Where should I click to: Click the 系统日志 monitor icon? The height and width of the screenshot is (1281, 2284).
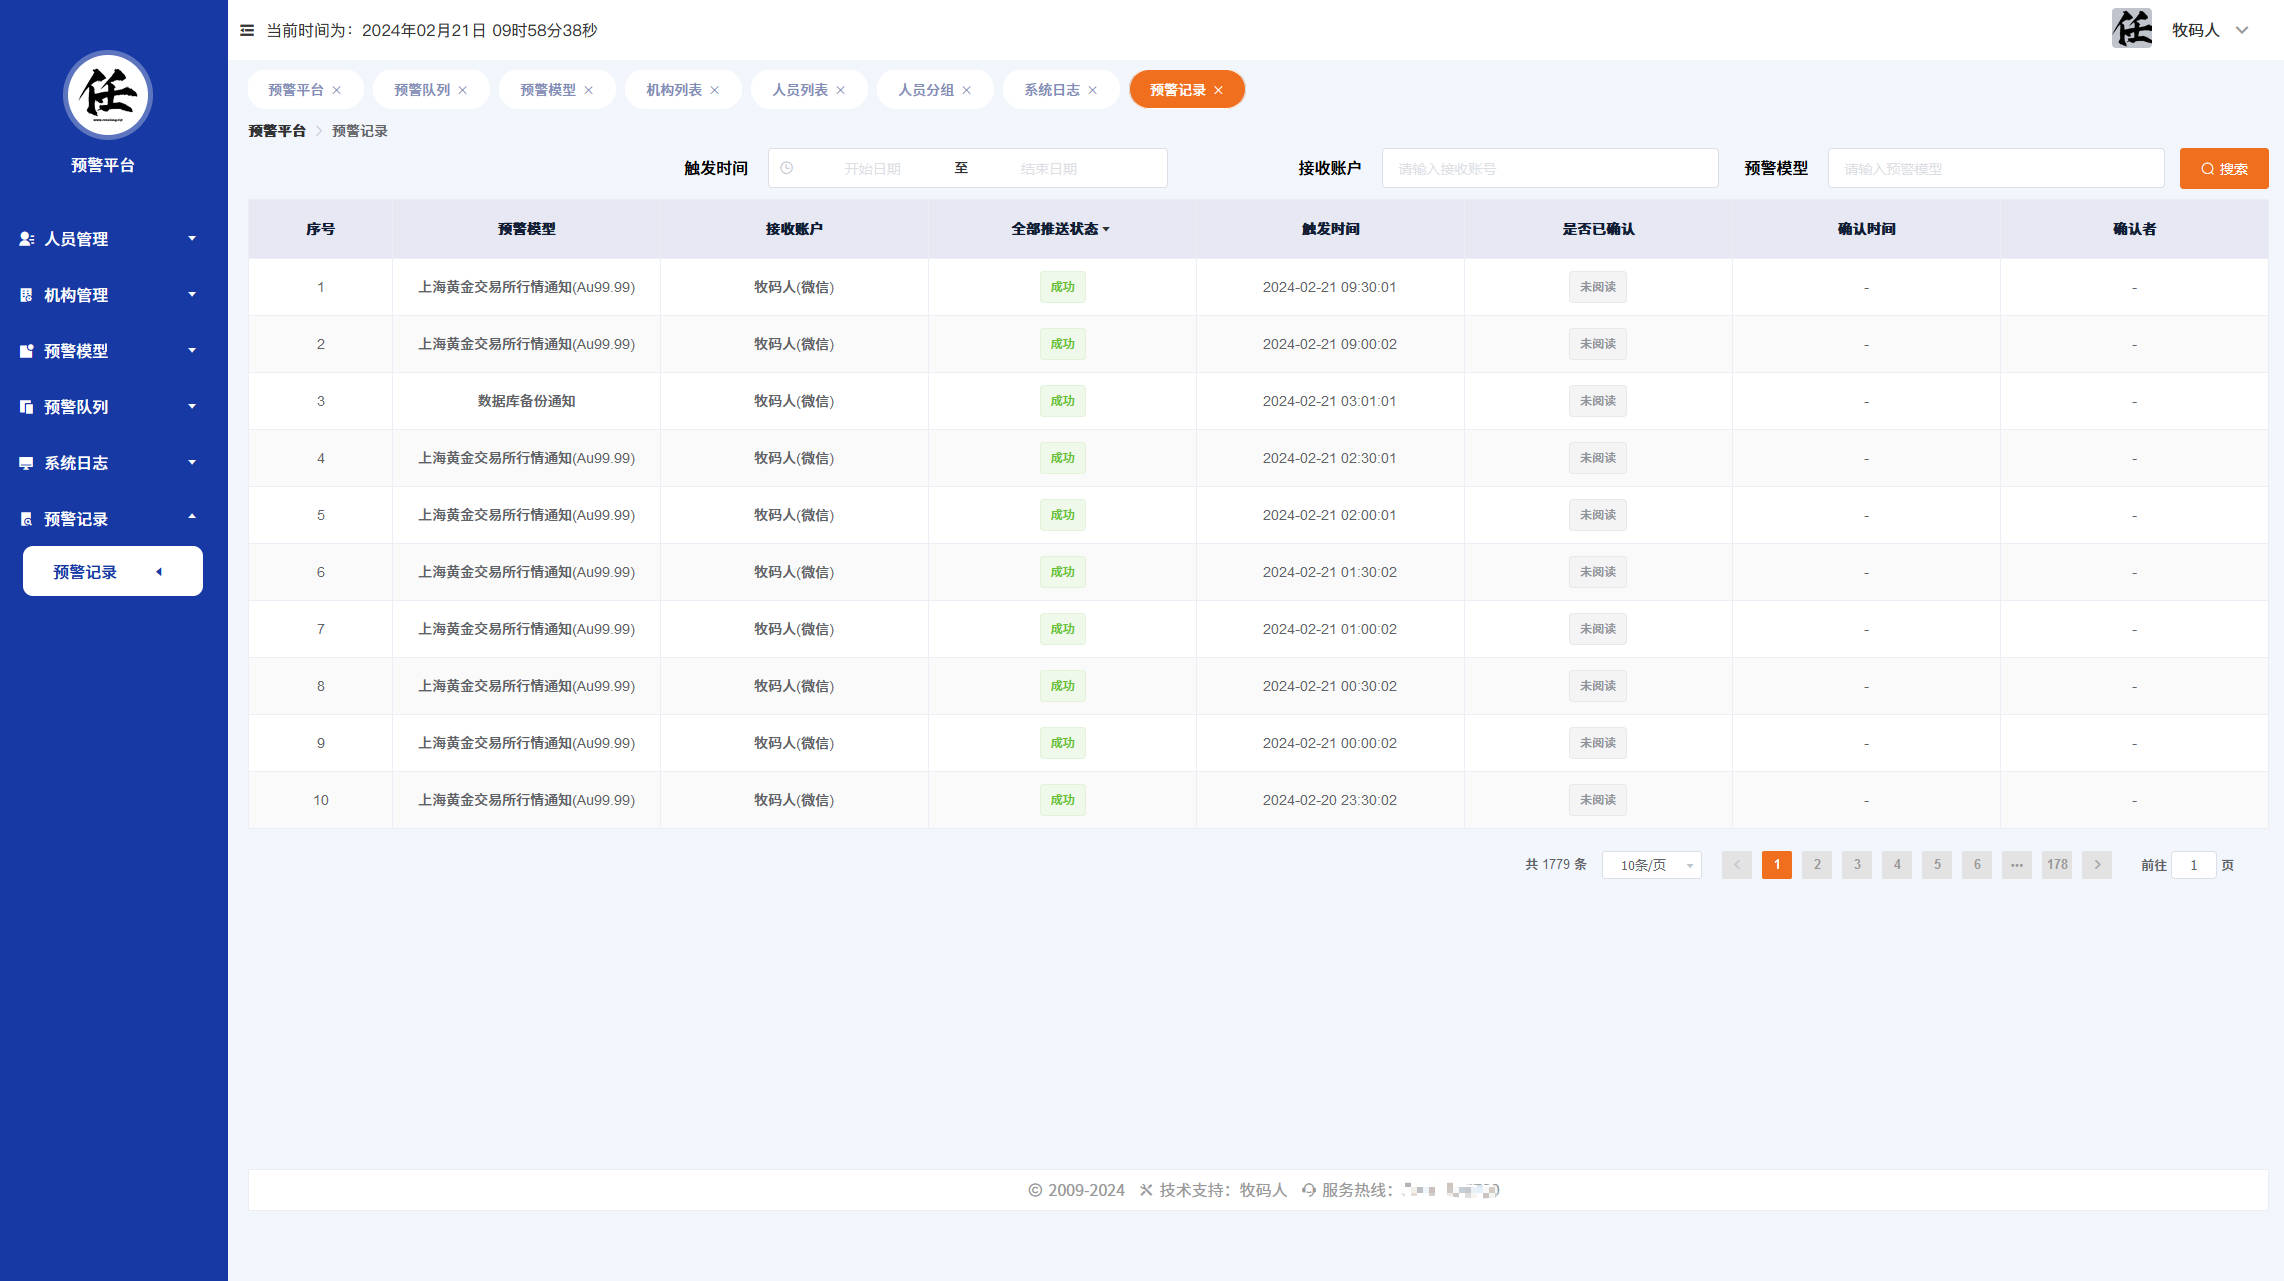tap(26, 463)
